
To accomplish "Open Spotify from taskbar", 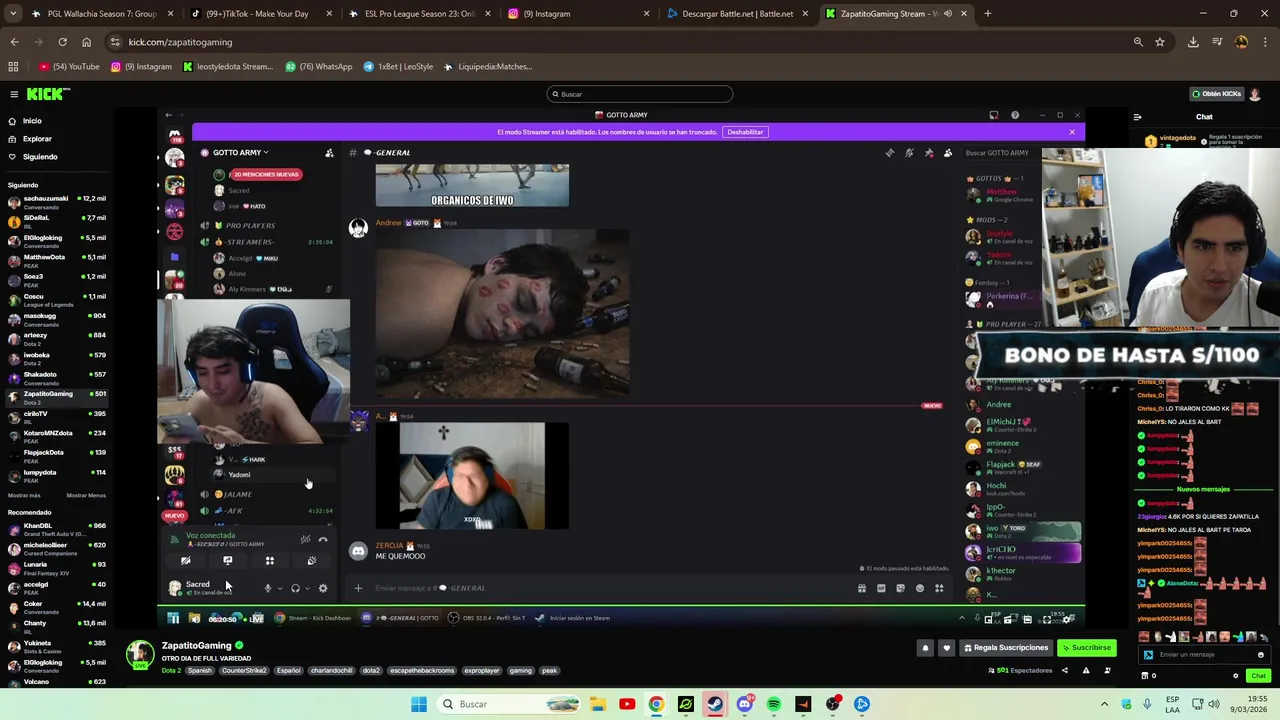I will (774, 704).
